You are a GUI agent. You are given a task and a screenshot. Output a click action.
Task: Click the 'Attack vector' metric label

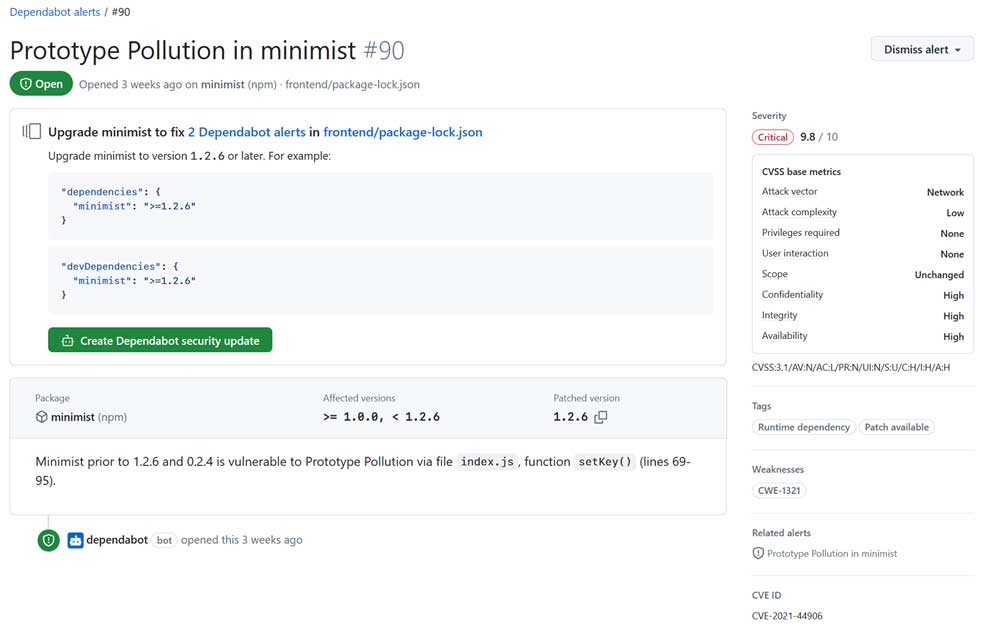click(x=789, y=192)
